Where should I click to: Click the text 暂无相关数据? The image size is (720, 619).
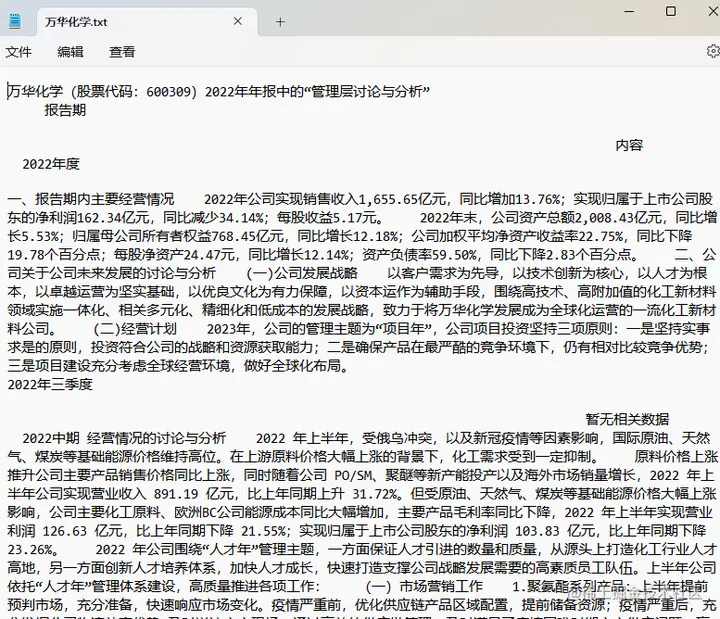(x=627, y=419)
